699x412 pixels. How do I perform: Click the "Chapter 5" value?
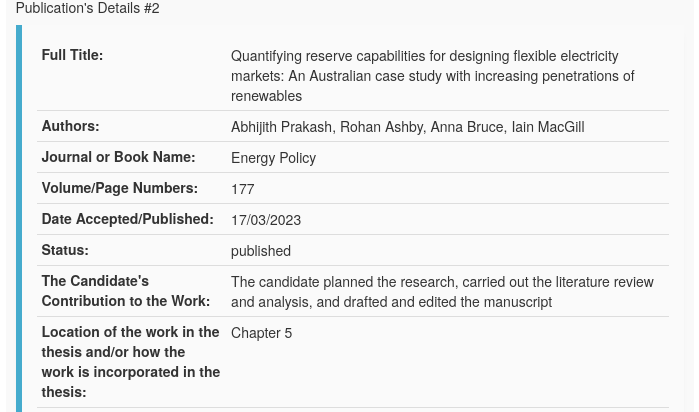coord(262,334)
